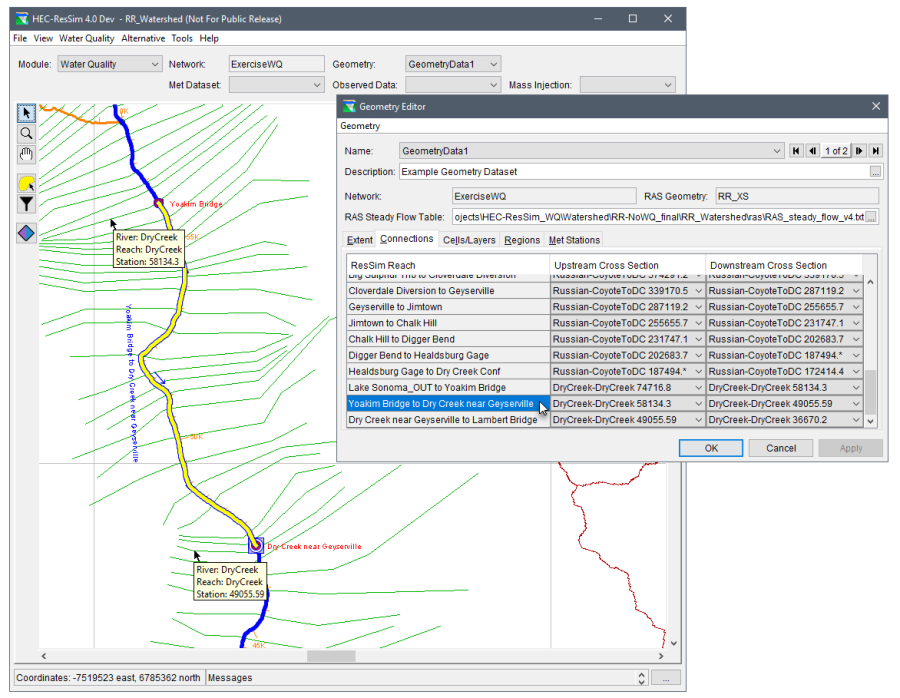Click the Geometry Editor window icon
This screenshot has width=900, height=698.
point(349,106)
